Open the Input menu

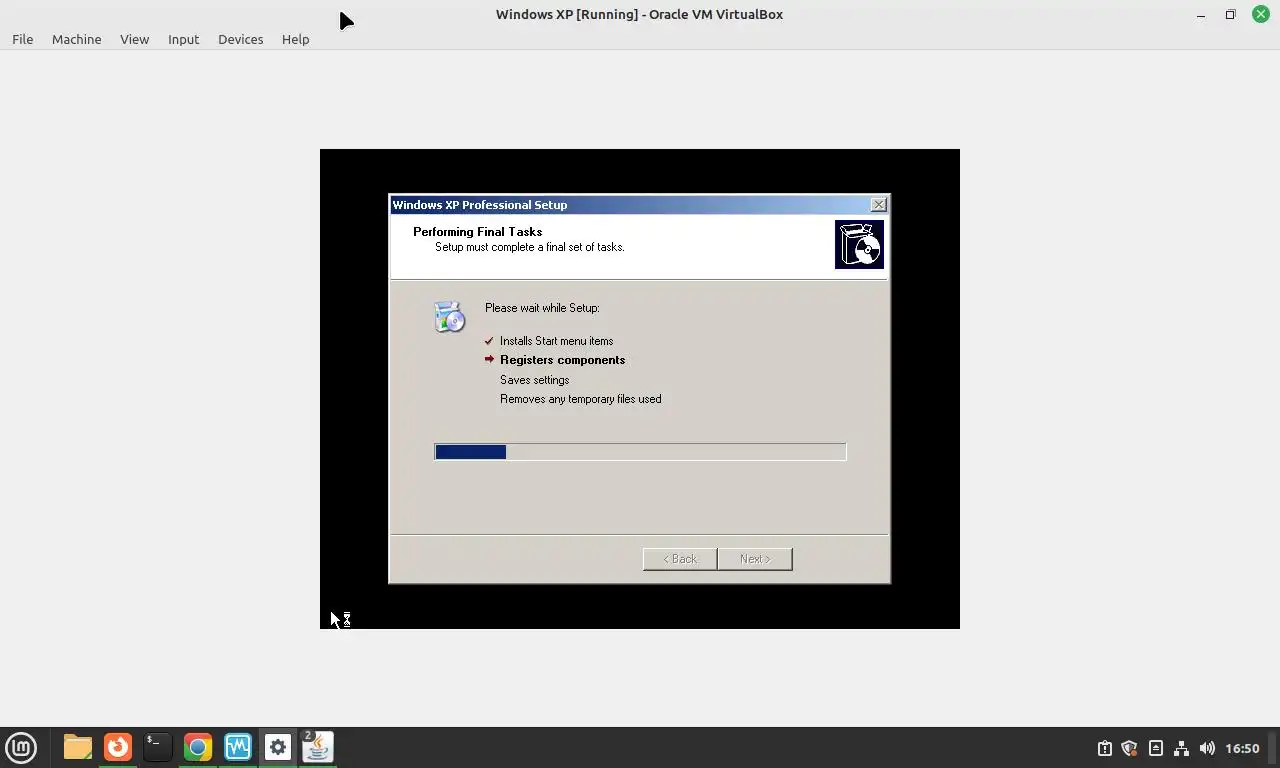[x=183, y=39]
